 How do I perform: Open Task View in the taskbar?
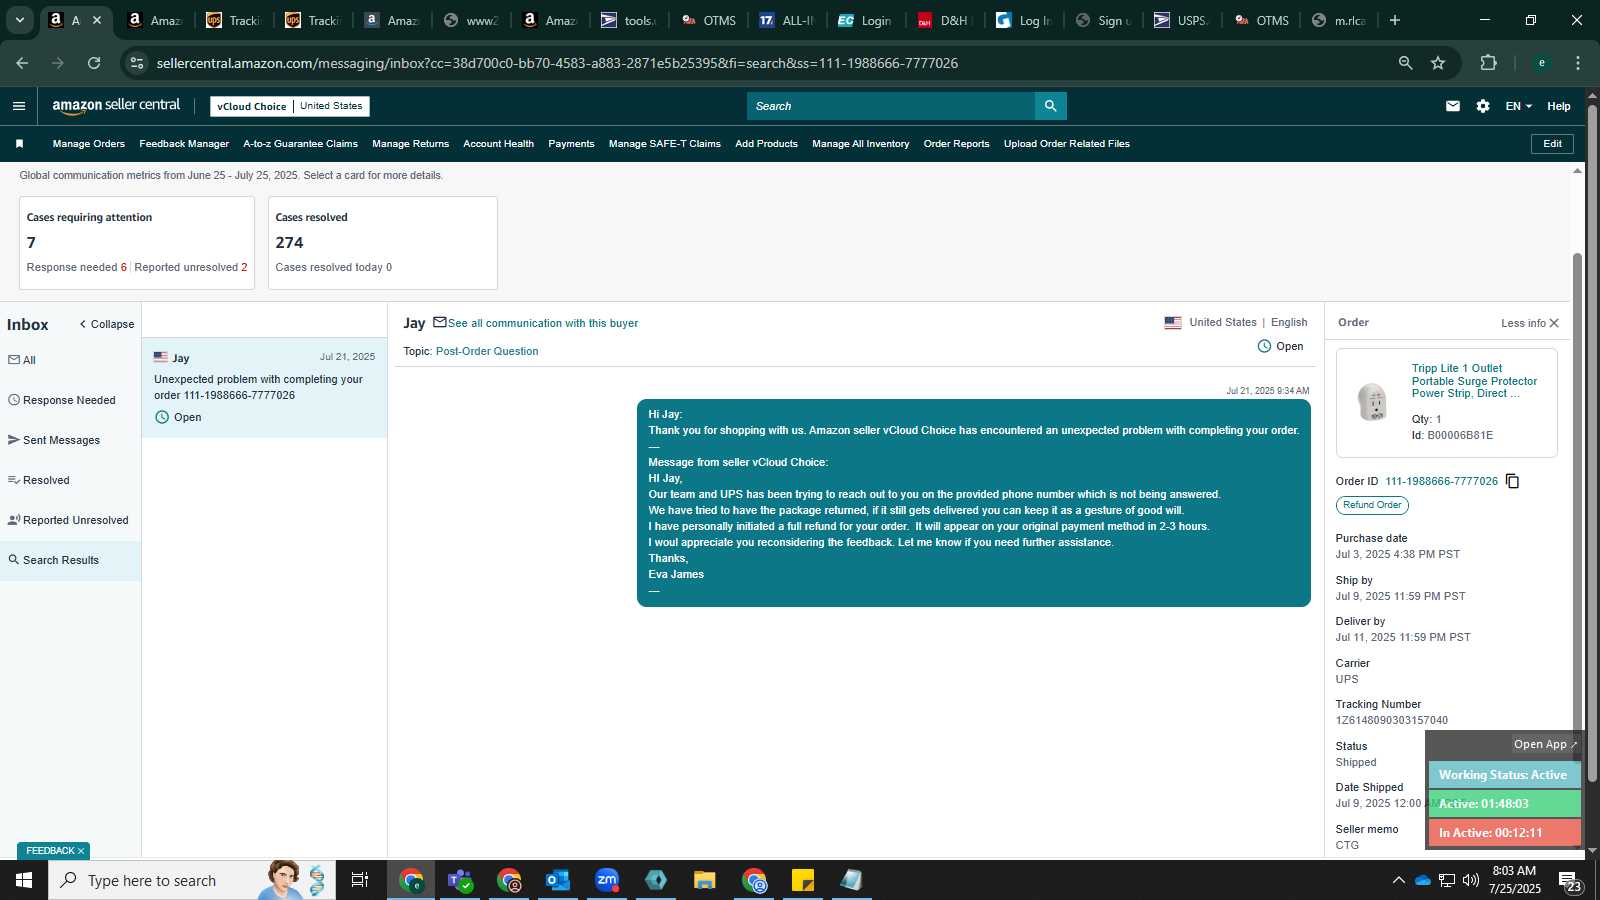coord(360,880)
